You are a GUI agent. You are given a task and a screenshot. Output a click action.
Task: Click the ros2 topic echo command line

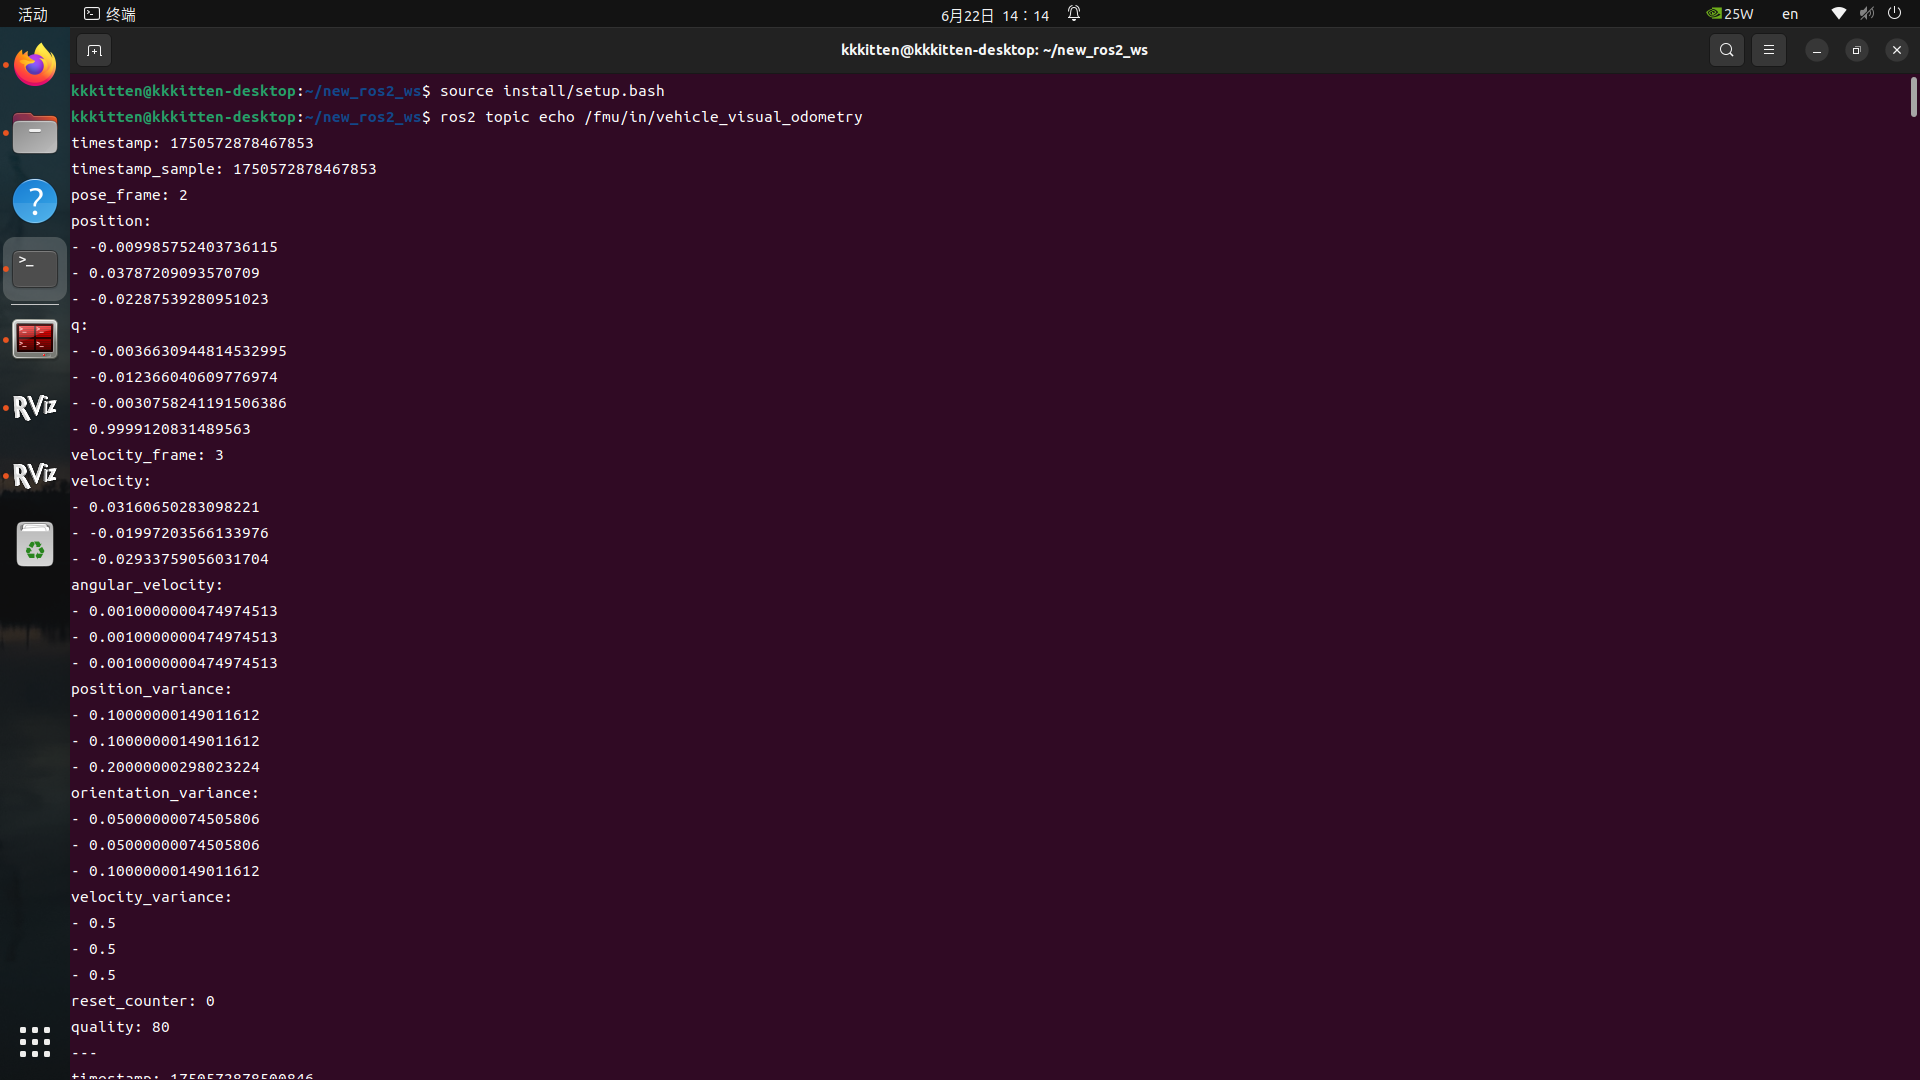point(651,117)
